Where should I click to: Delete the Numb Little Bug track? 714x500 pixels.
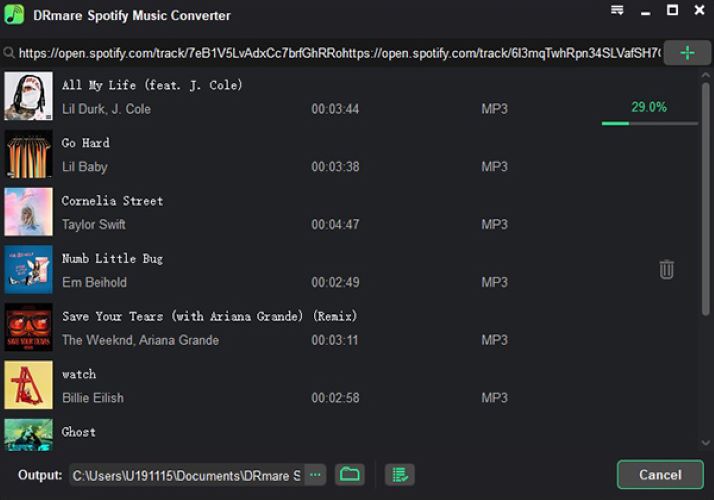pos(666,269)
